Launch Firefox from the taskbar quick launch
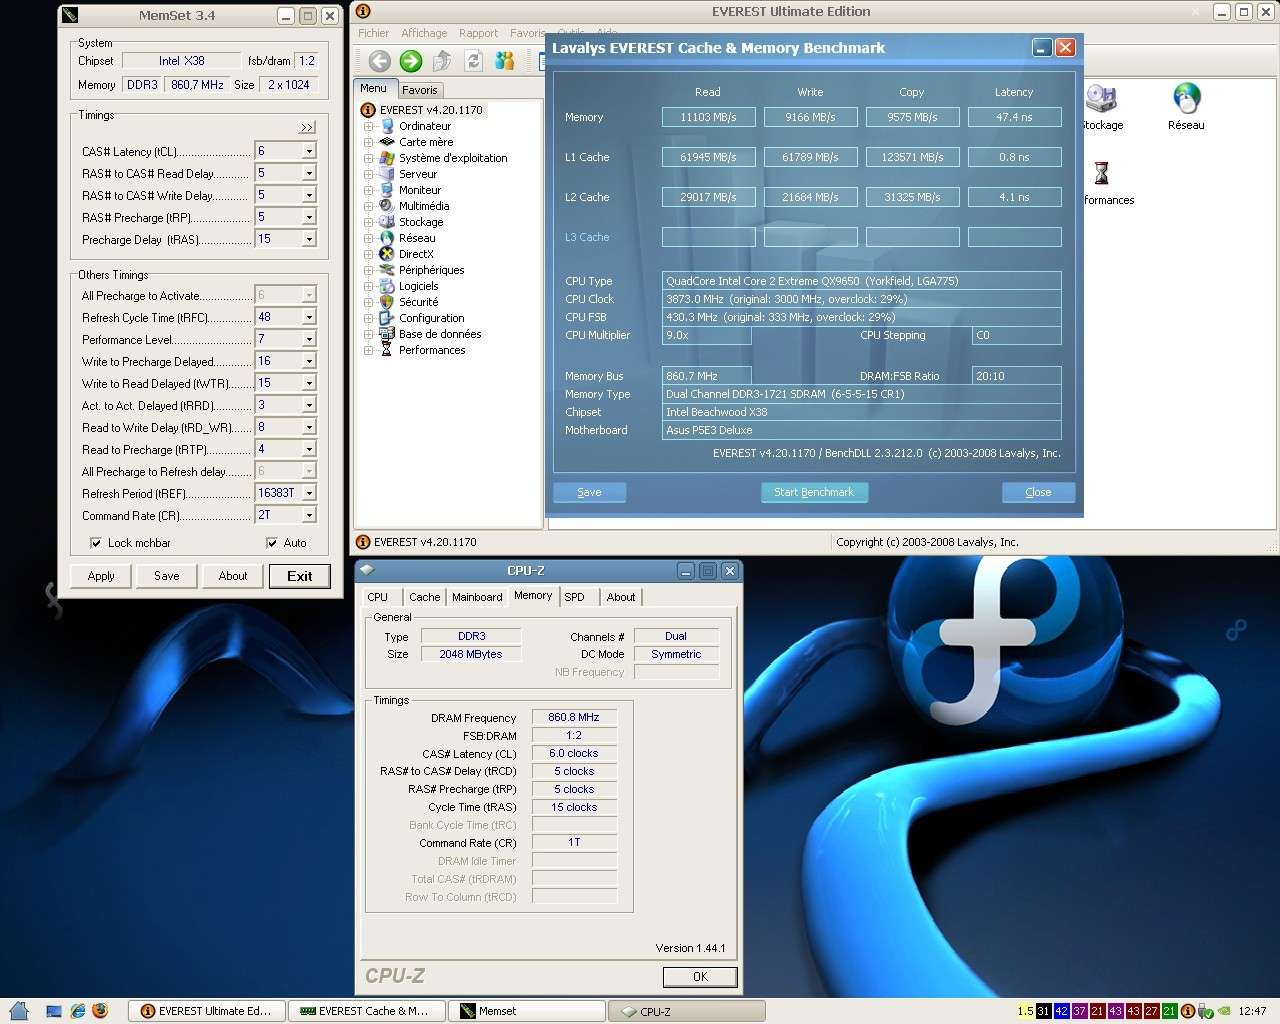The image size is (1280, 1024). pyautogui.click(x=100, y=1011)
